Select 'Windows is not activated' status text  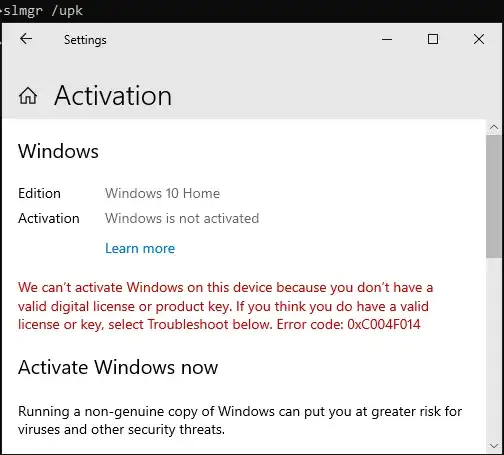pos(182,218)
